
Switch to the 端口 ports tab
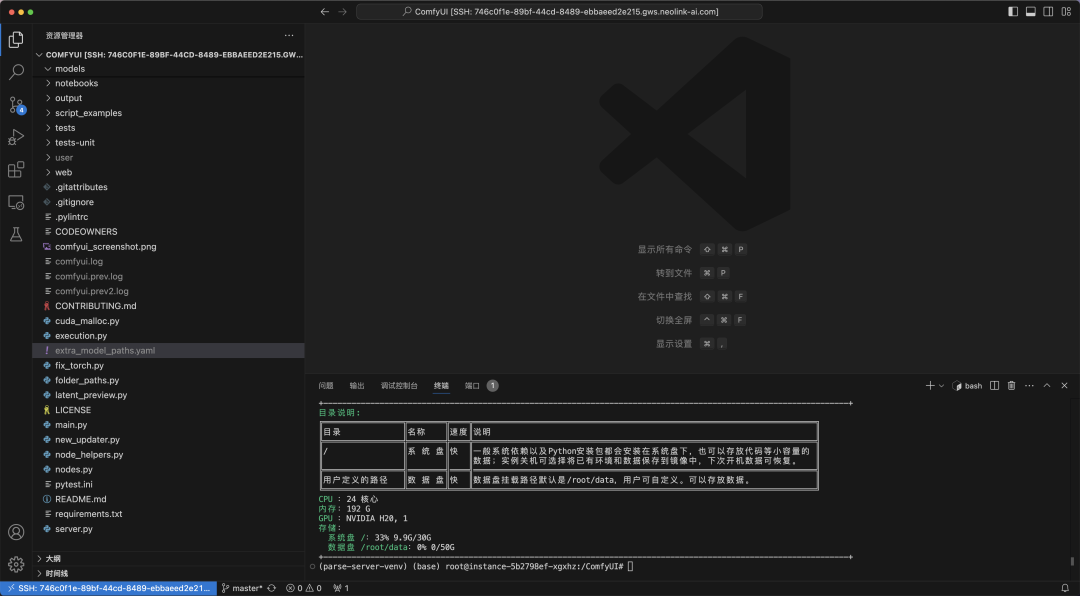click(472, 386)
